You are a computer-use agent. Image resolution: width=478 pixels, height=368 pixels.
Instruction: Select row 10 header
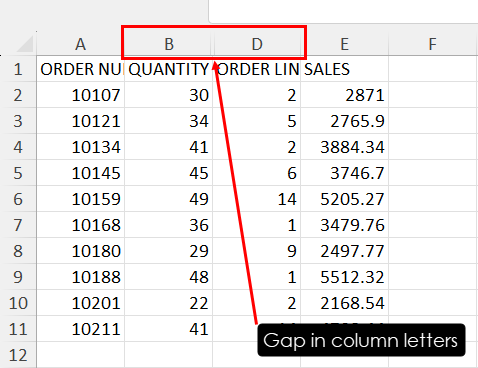click(18, 303)
